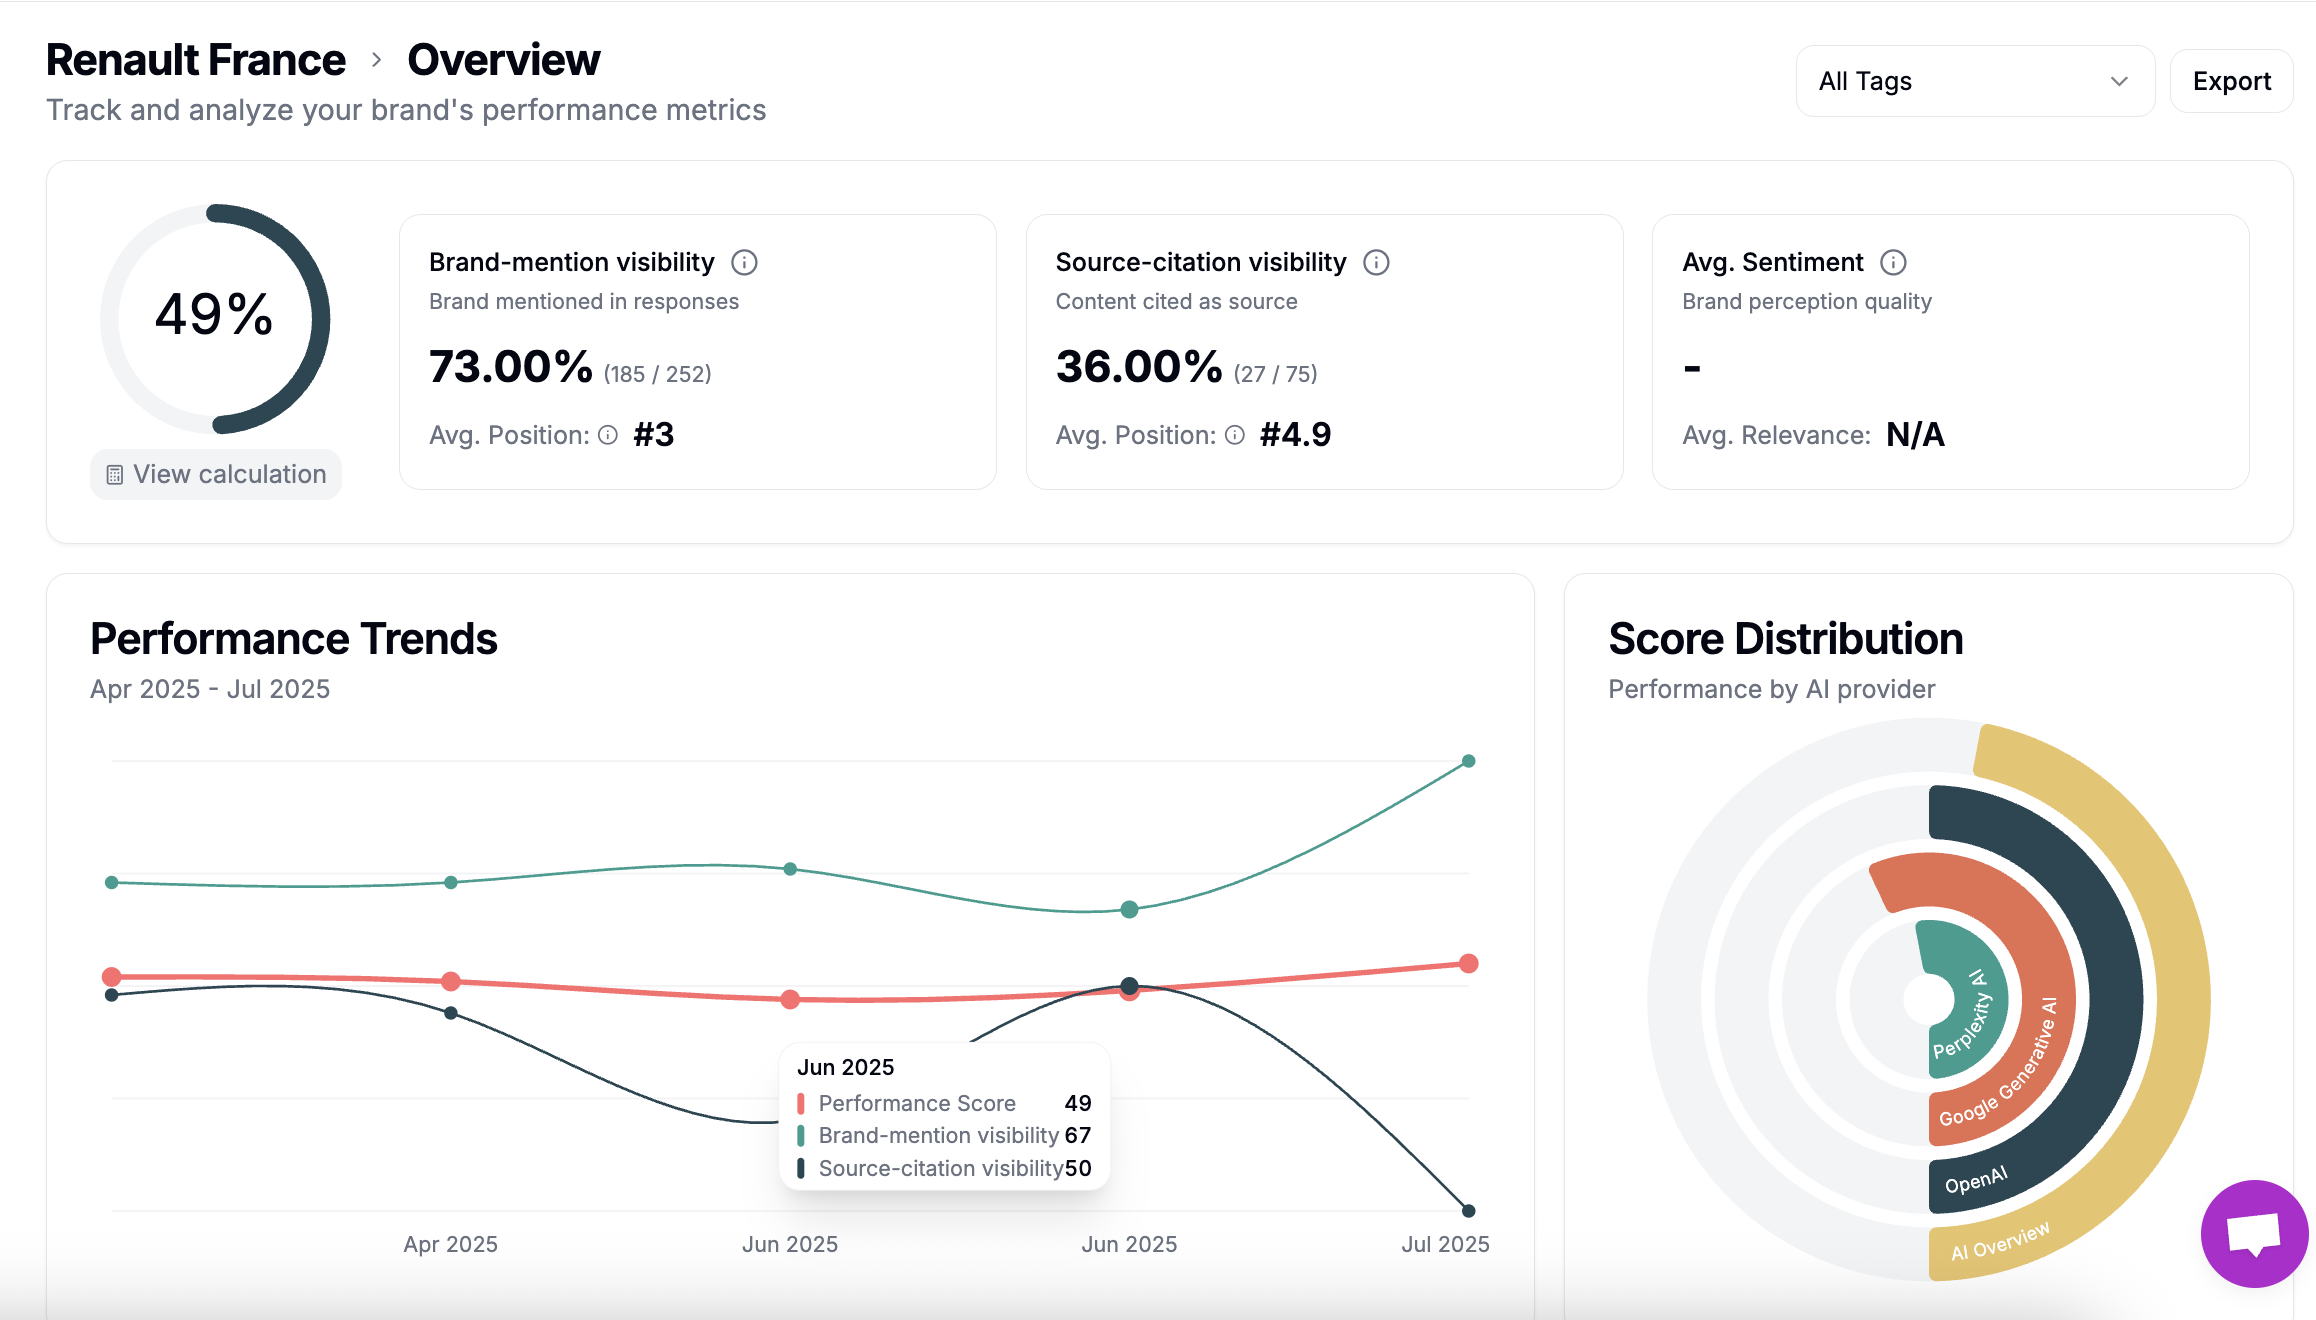Click Jul 2025 brand-mention visibility data point
The width and height of the screenshot is (2316, 1320).
[x=1468, y=761]
